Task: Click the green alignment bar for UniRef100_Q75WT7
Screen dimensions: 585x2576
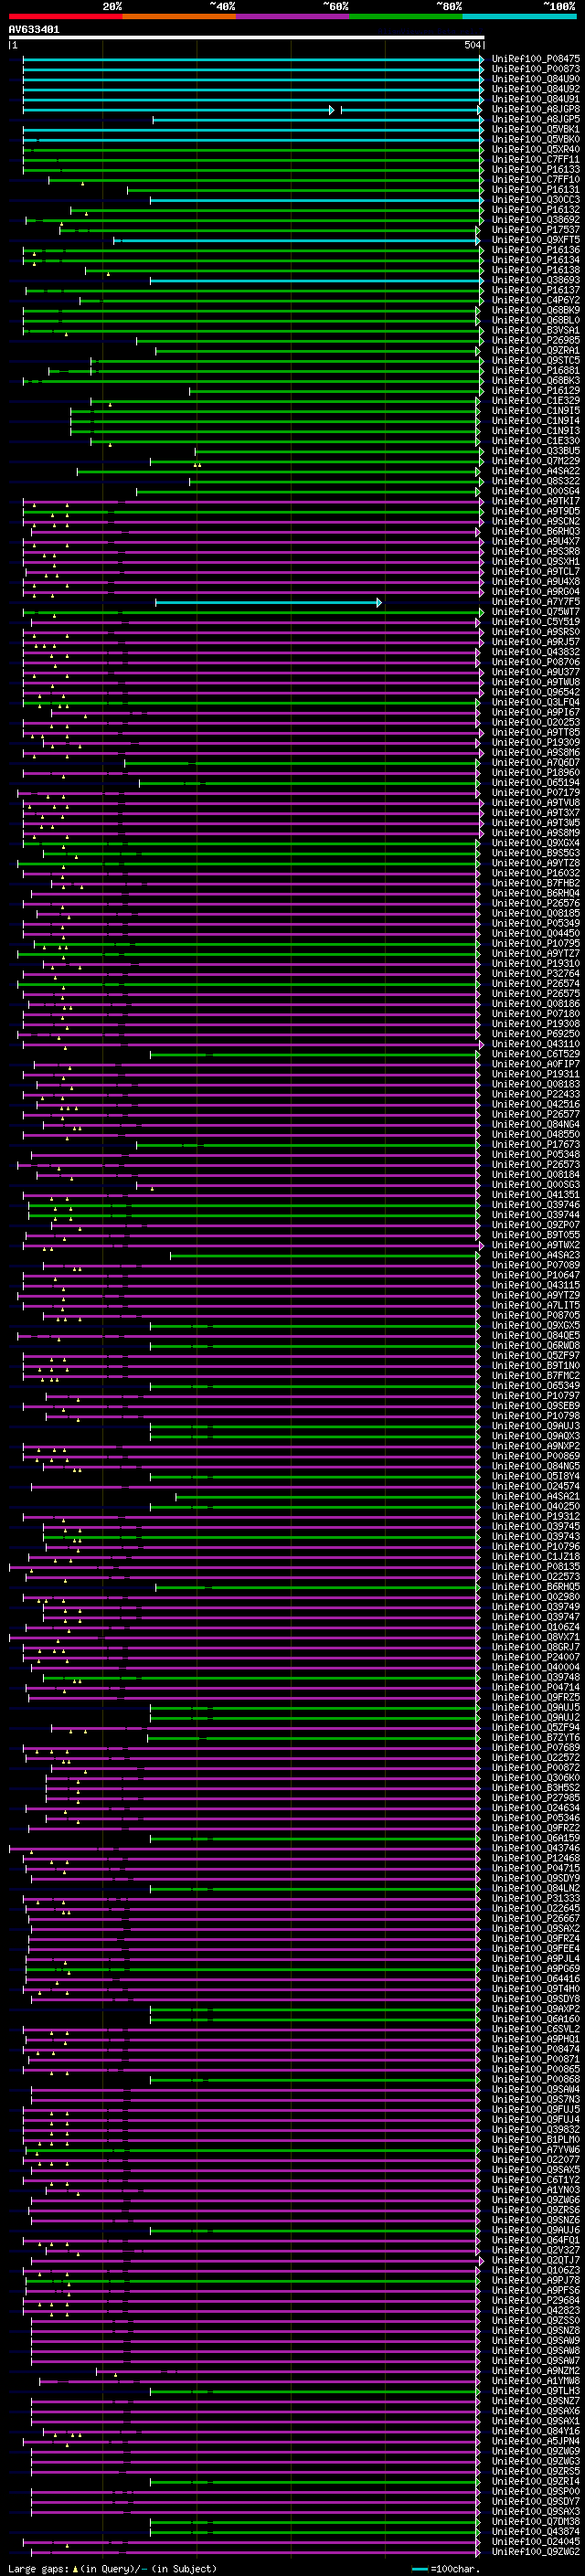Action: pyautogui.click(x=253, y=612)
